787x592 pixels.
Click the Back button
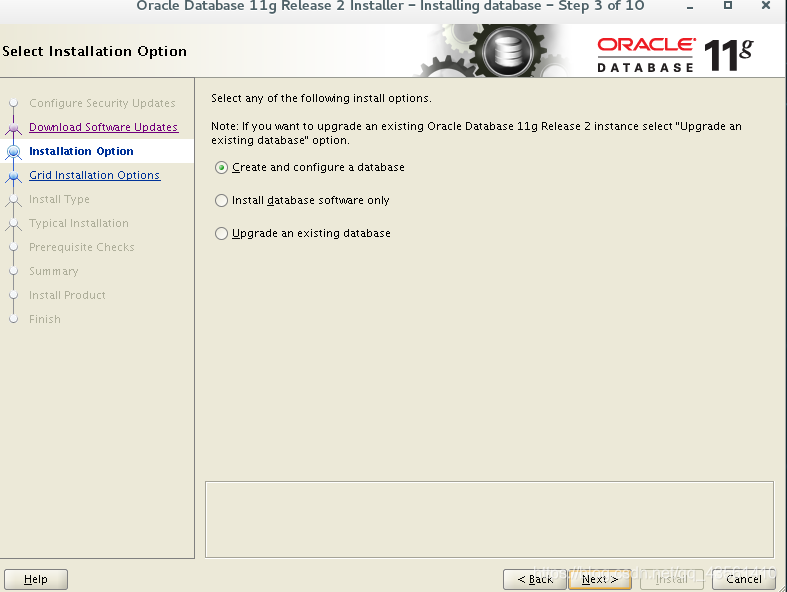[535, 579]
